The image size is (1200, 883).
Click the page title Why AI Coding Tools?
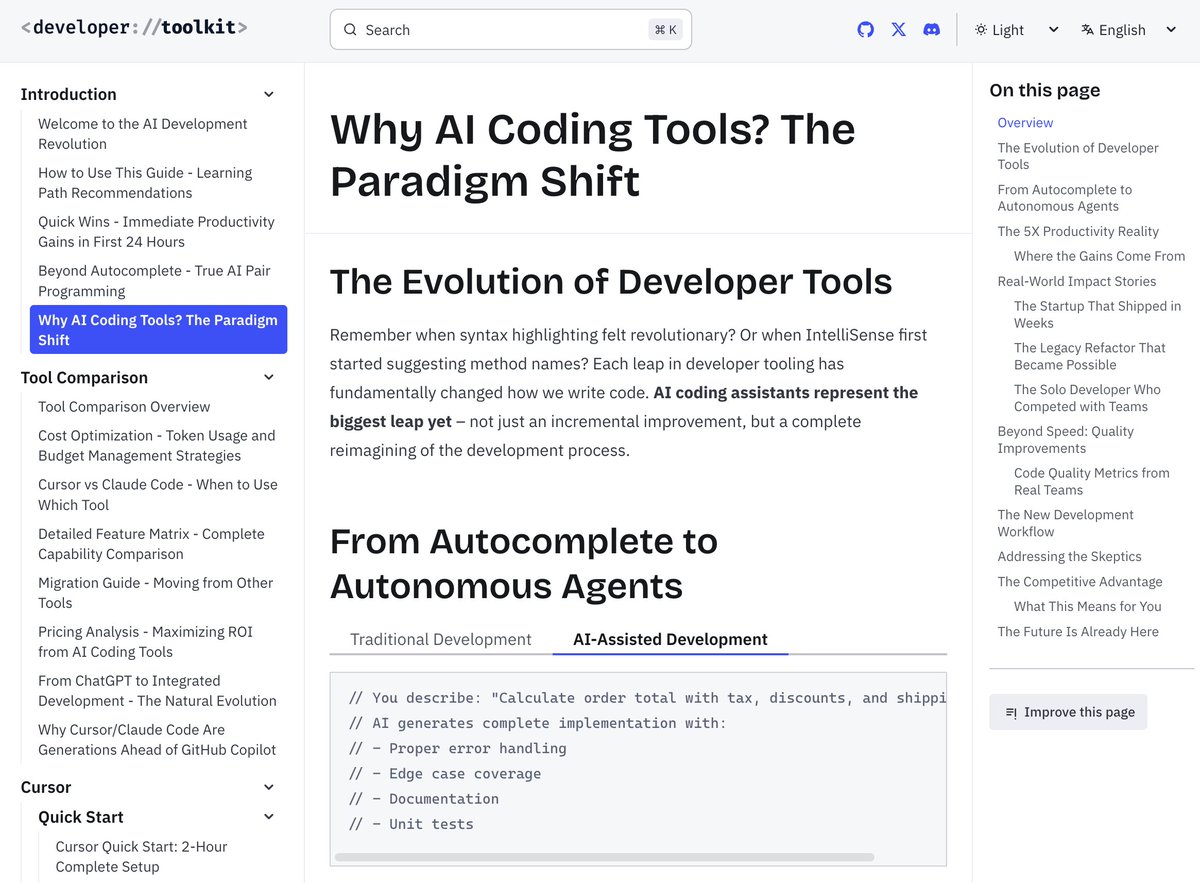[593, 155]
